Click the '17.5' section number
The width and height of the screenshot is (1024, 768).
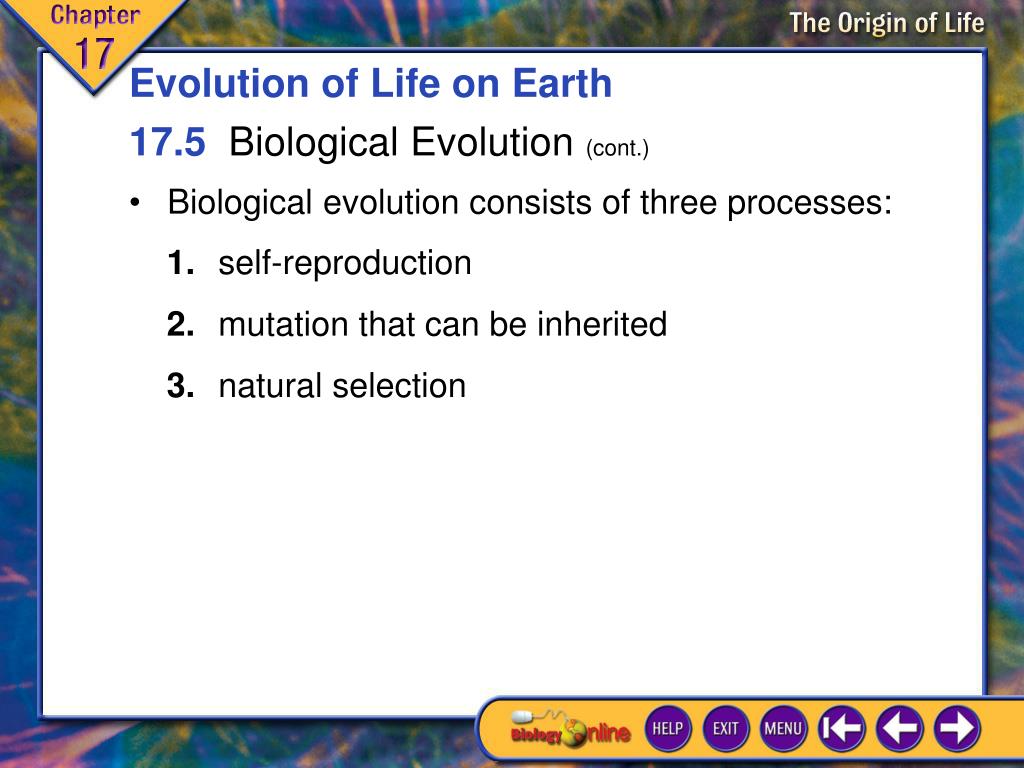click(168, 142)
